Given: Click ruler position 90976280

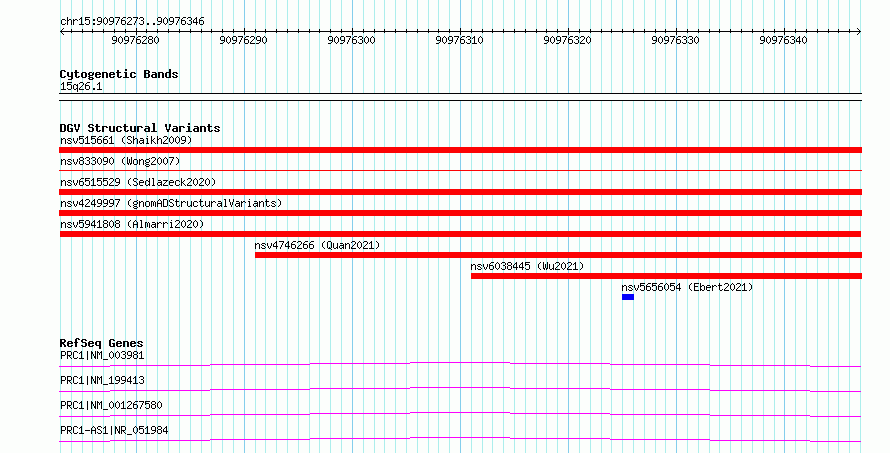Looking at the screenshot, I should point(136,40).
